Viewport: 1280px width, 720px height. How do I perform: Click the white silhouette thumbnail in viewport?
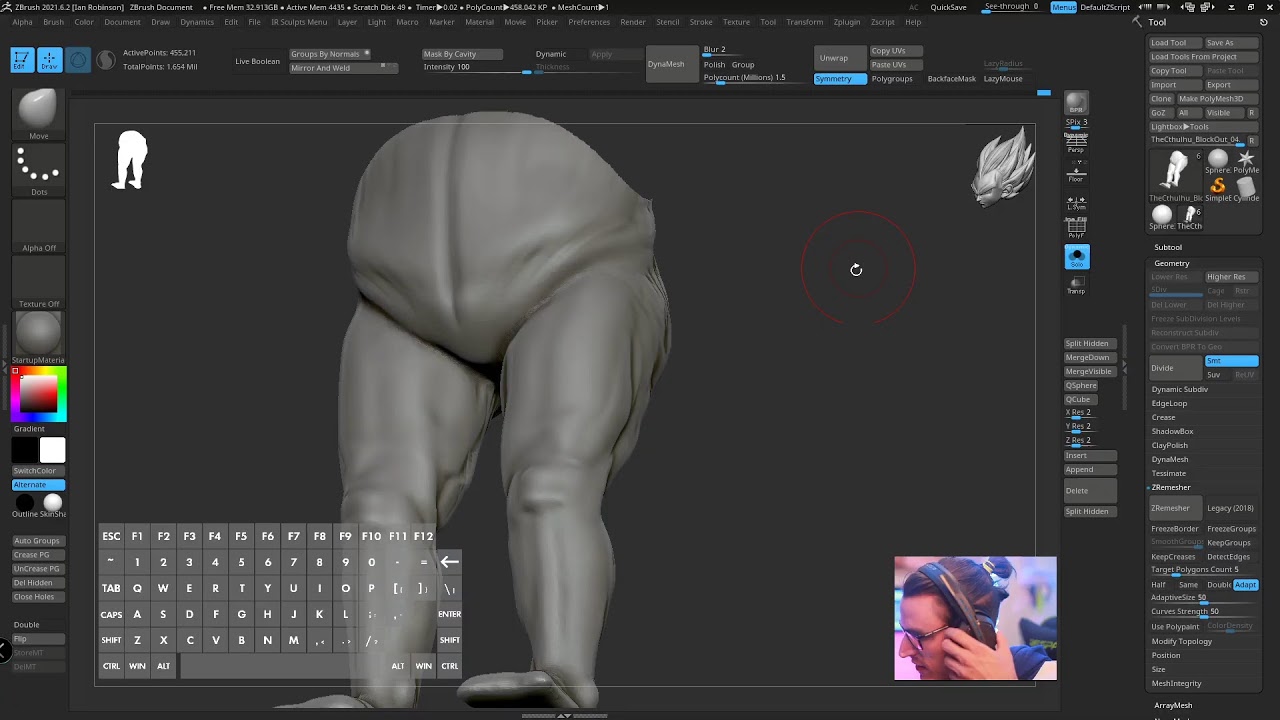pos(130,160)
